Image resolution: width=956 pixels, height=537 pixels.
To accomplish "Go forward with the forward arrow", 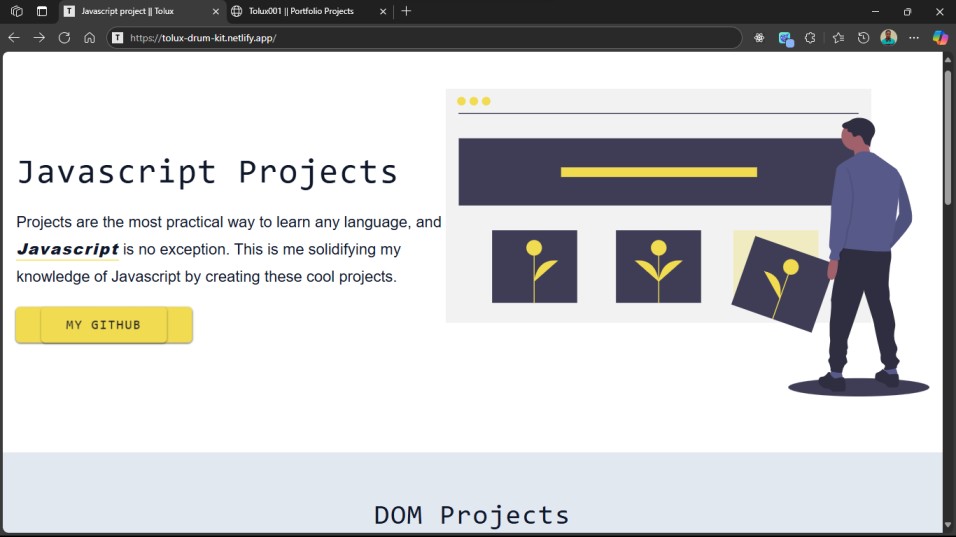I will coord(39,38).
